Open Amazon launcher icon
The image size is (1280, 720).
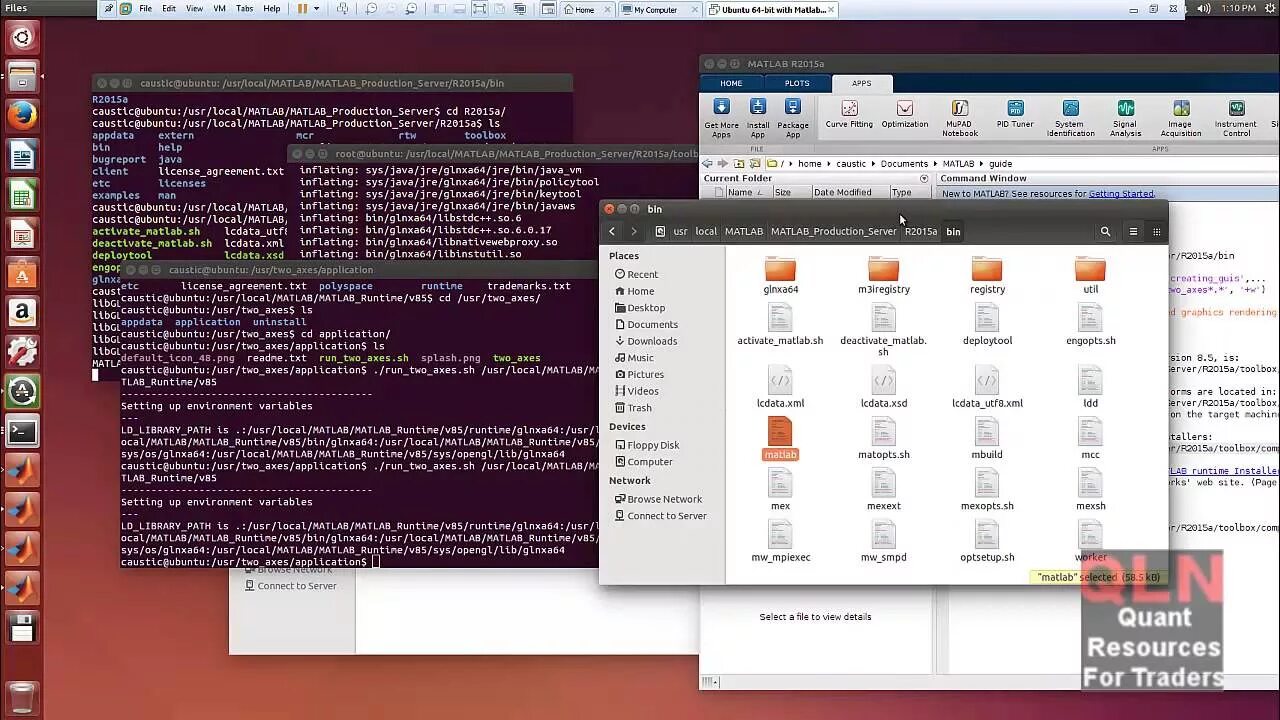coord(22,313)
